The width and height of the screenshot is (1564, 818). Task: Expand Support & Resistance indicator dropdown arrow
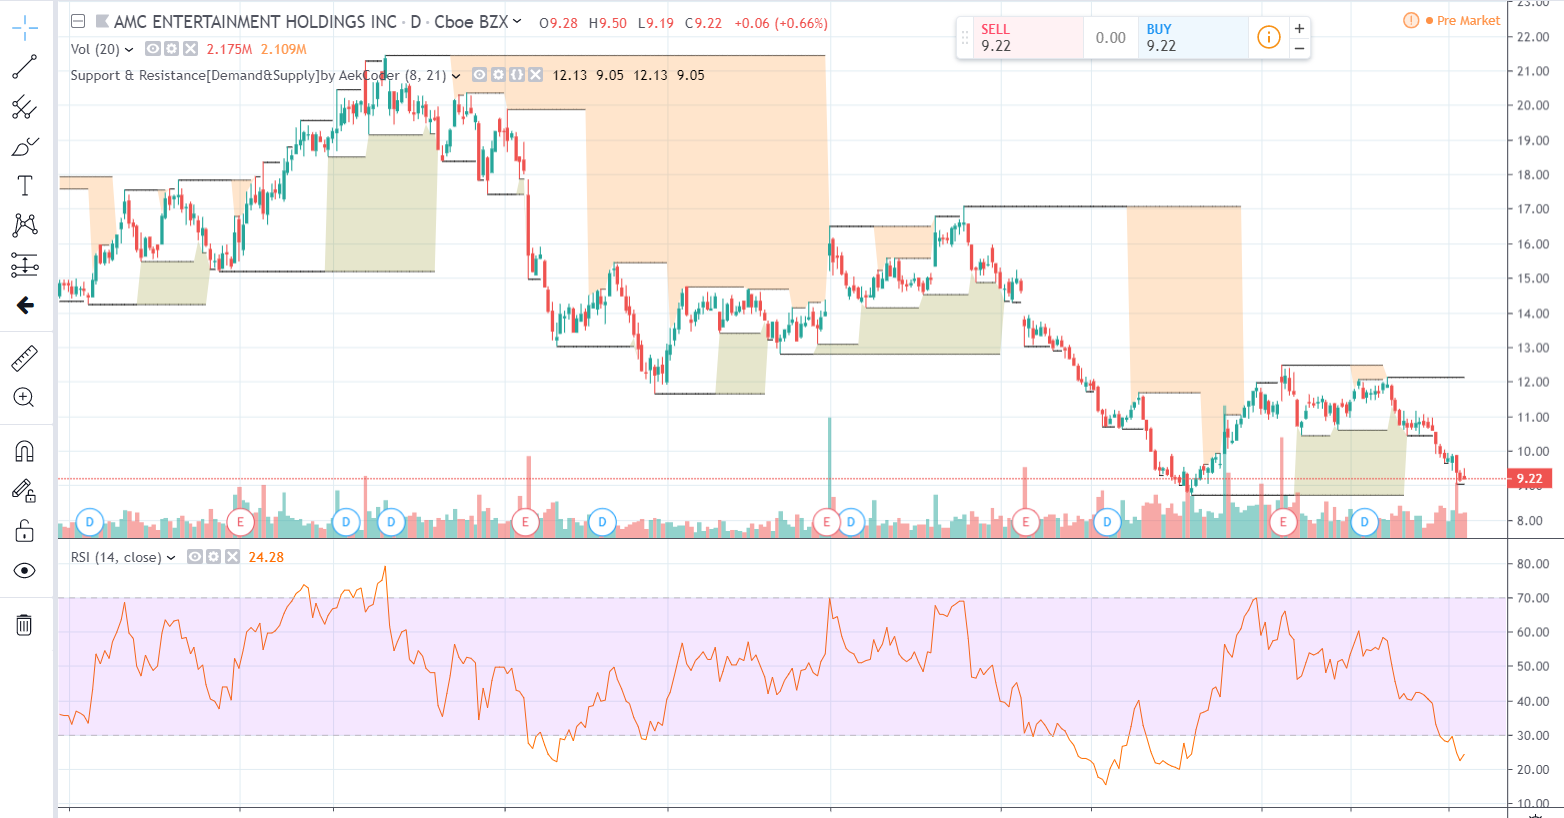[456, 75]
